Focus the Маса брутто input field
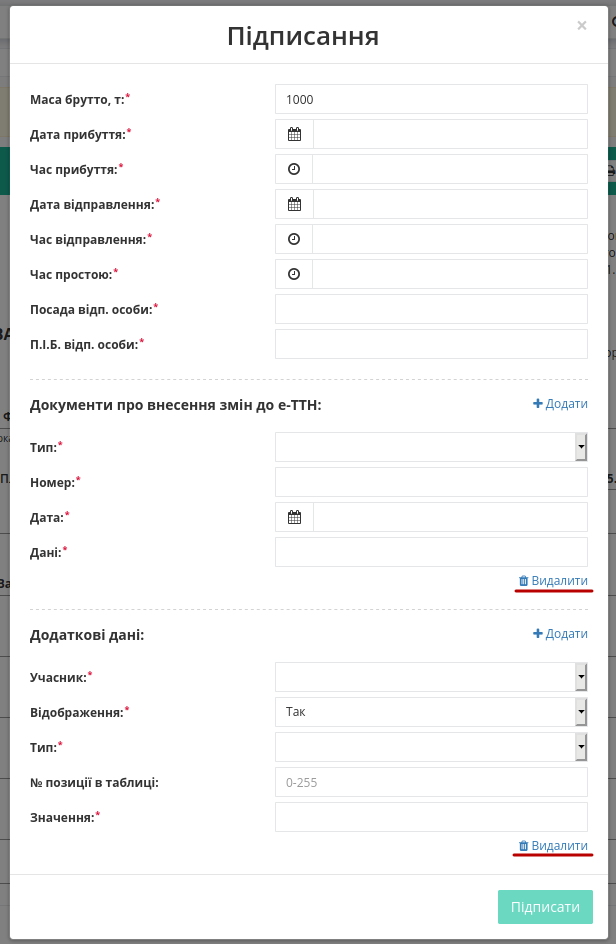Screen dimensions: 616x944 (431, 99)
